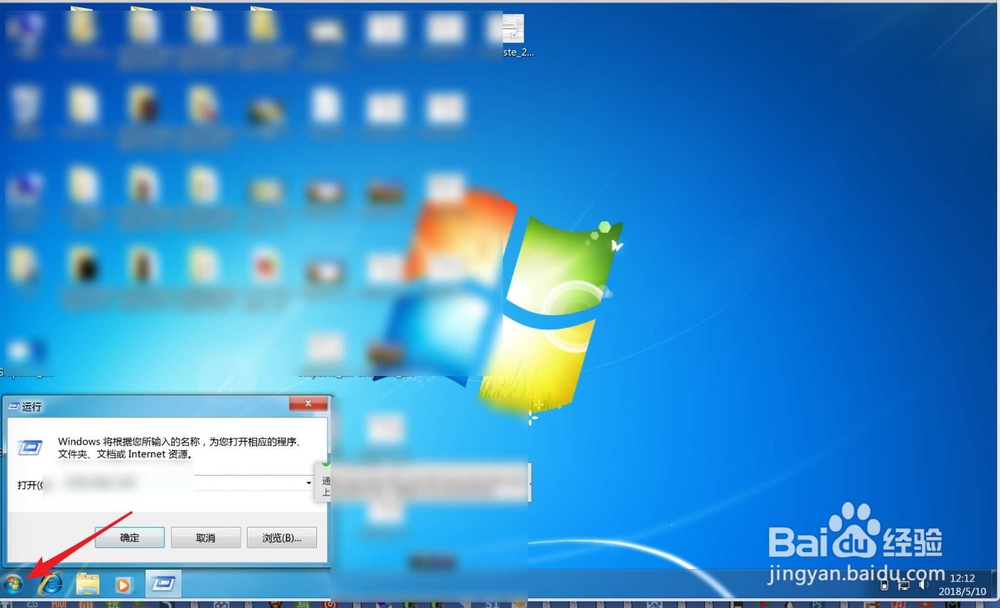This screenshot has height=608, width=1000.
Task: Launch Internet Explorer from the taskbar
Action: pyautogui.click(x=50, y=584)
